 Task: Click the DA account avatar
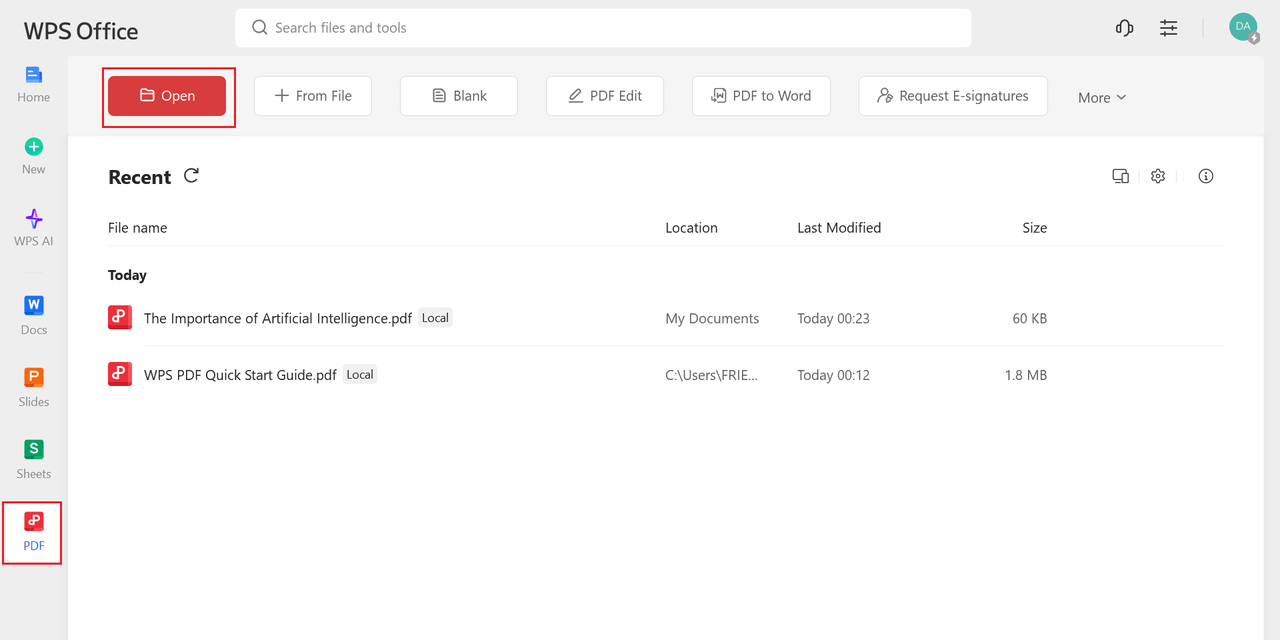(x=1243, y=27)
